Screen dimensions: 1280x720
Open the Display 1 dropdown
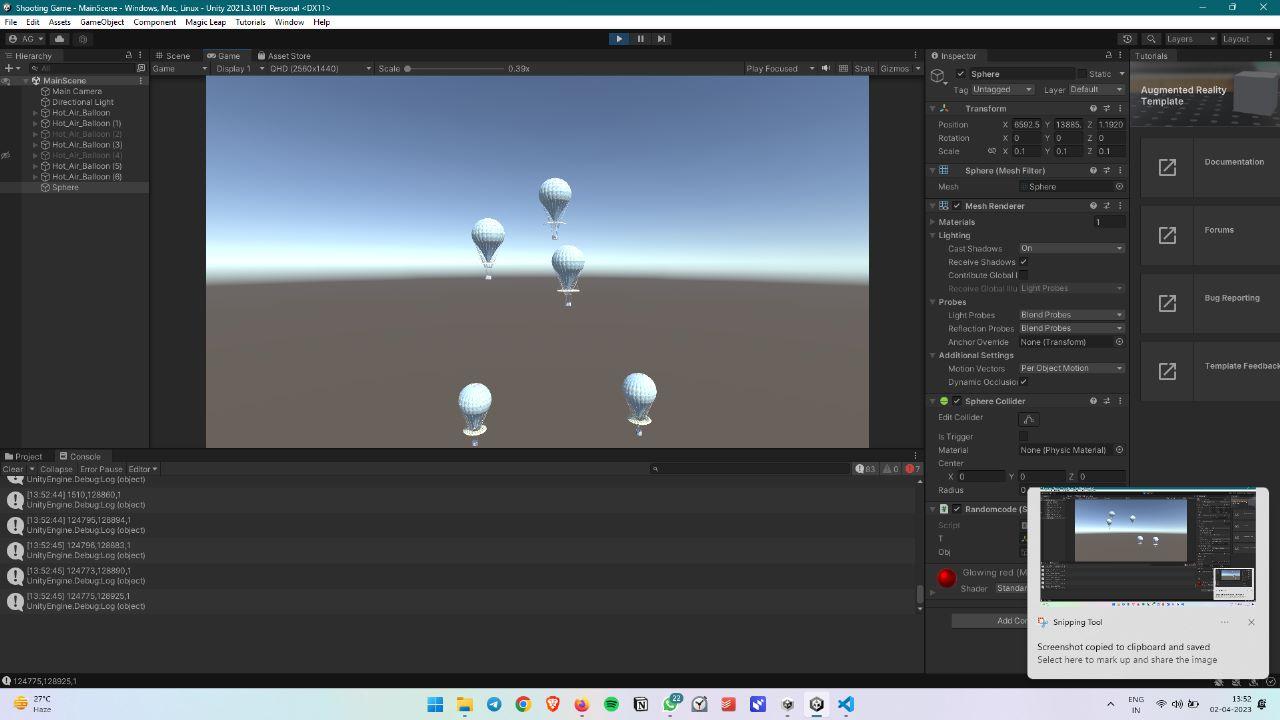[x=240, y=69]
